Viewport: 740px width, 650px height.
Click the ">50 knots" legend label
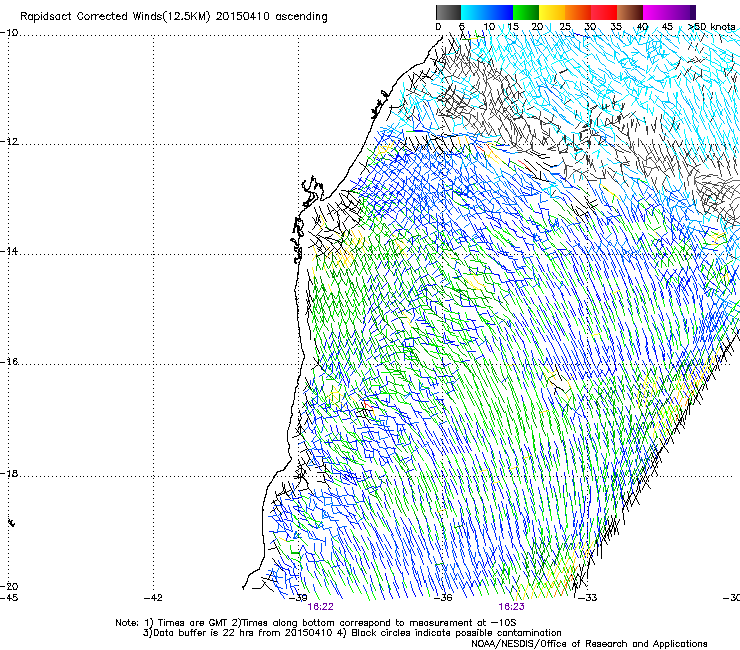click(x=711, y=27)
